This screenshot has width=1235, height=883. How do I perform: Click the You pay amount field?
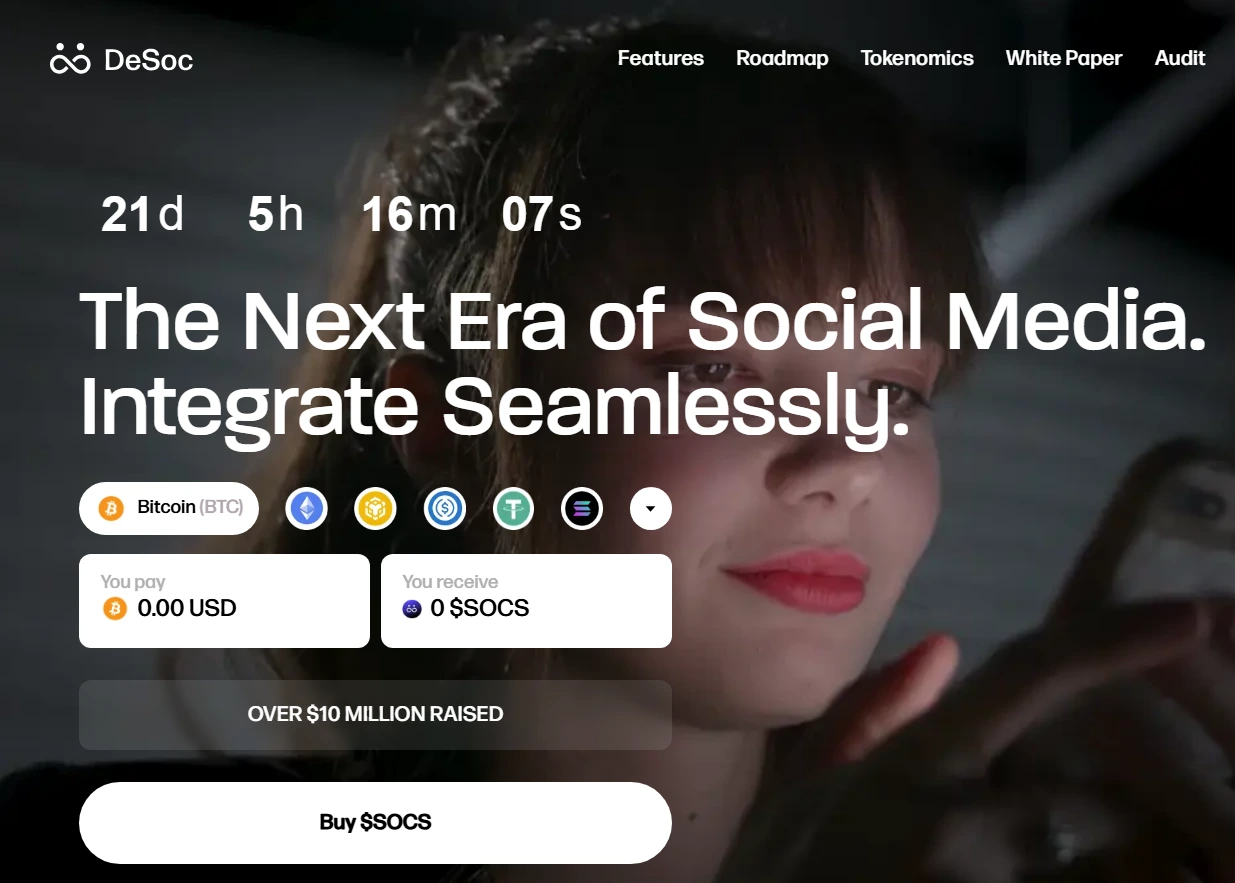pos(224,601)
